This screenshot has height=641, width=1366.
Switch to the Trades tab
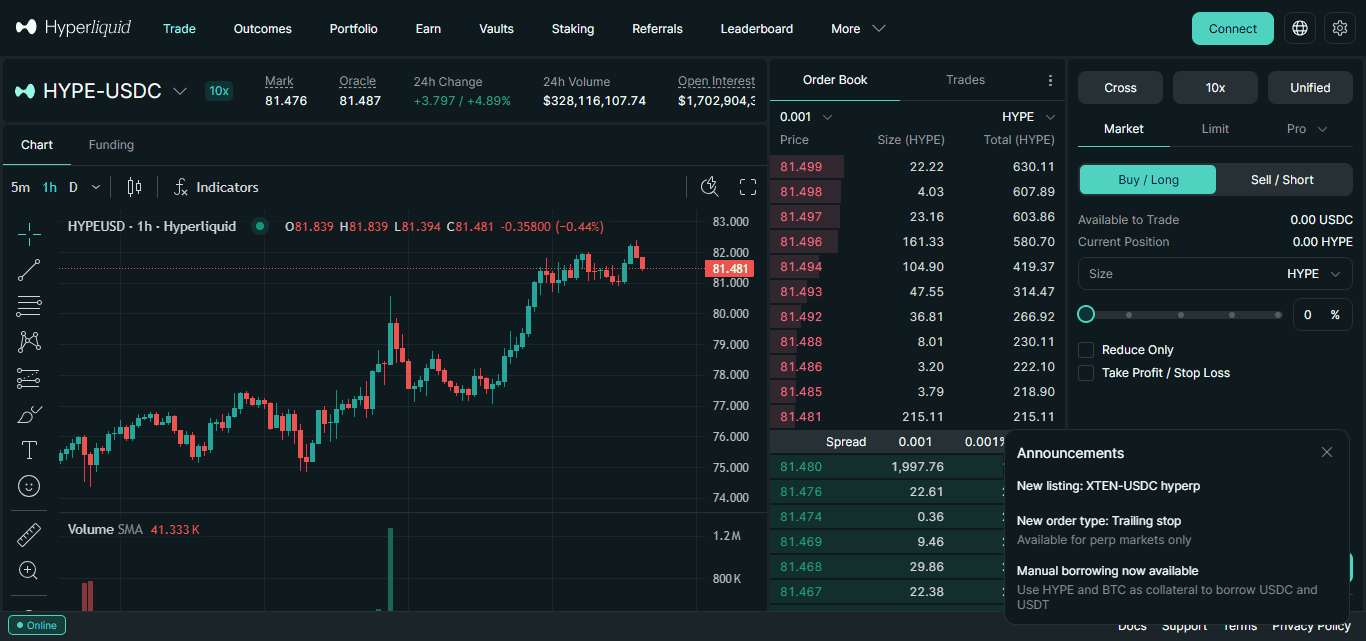(x=965, y=80)
